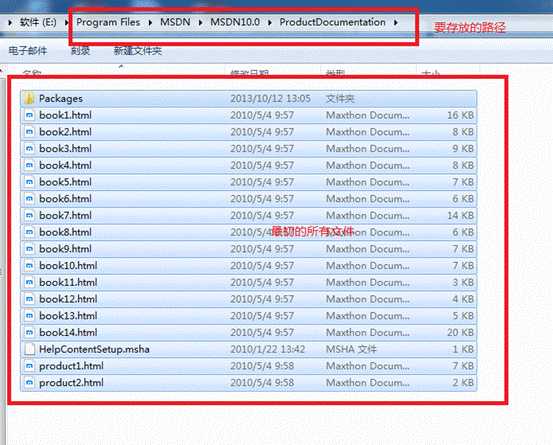Screen dimensions: 553x445
Task: Expand dropdown arrow after Program Files
Action: coord(150,23)
